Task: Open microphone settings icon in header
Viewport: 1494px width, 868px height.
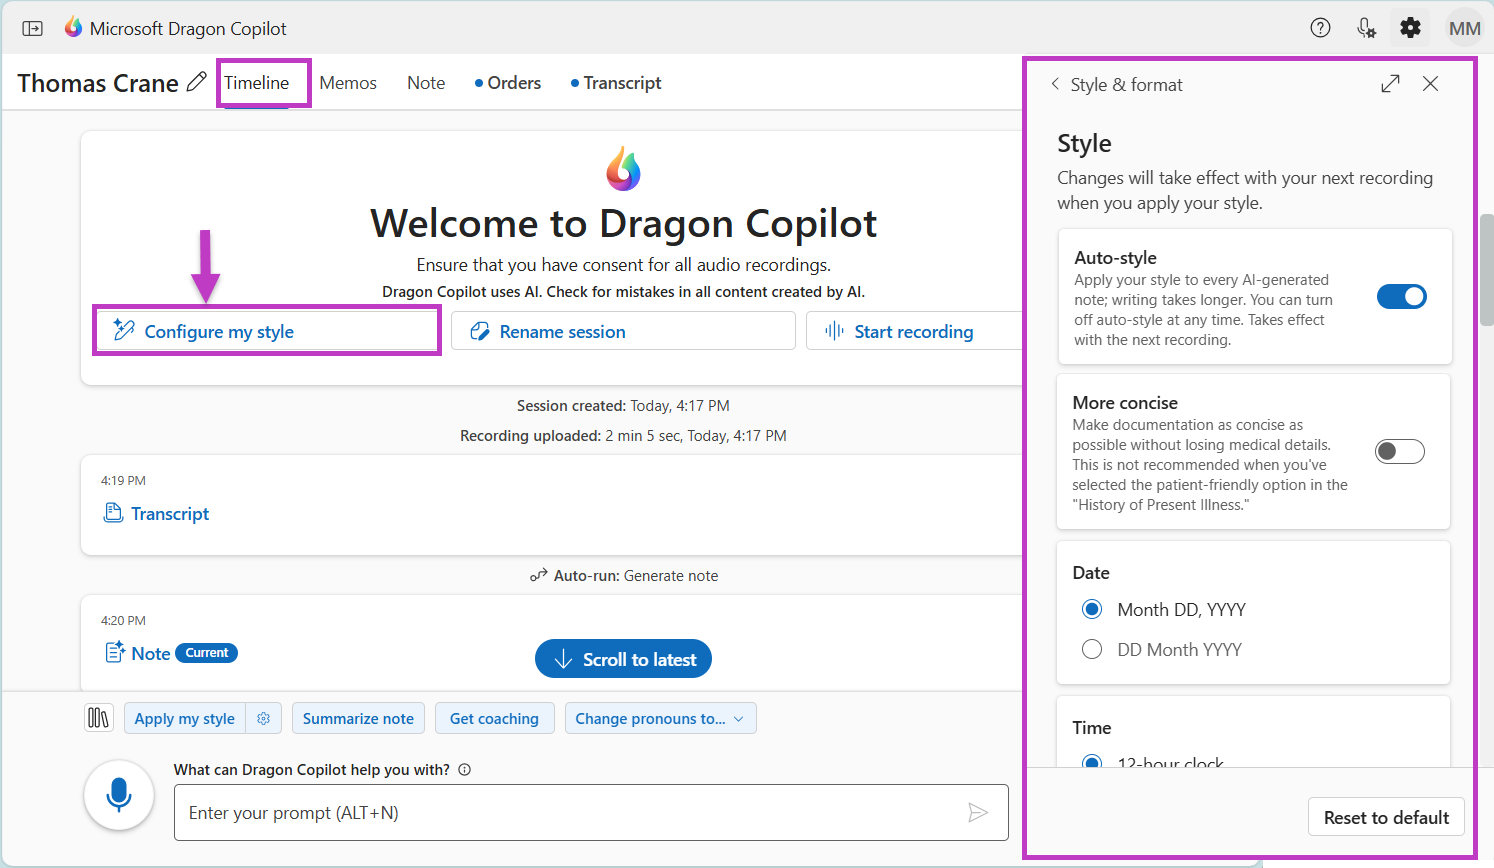Action: pos(1366,28)
